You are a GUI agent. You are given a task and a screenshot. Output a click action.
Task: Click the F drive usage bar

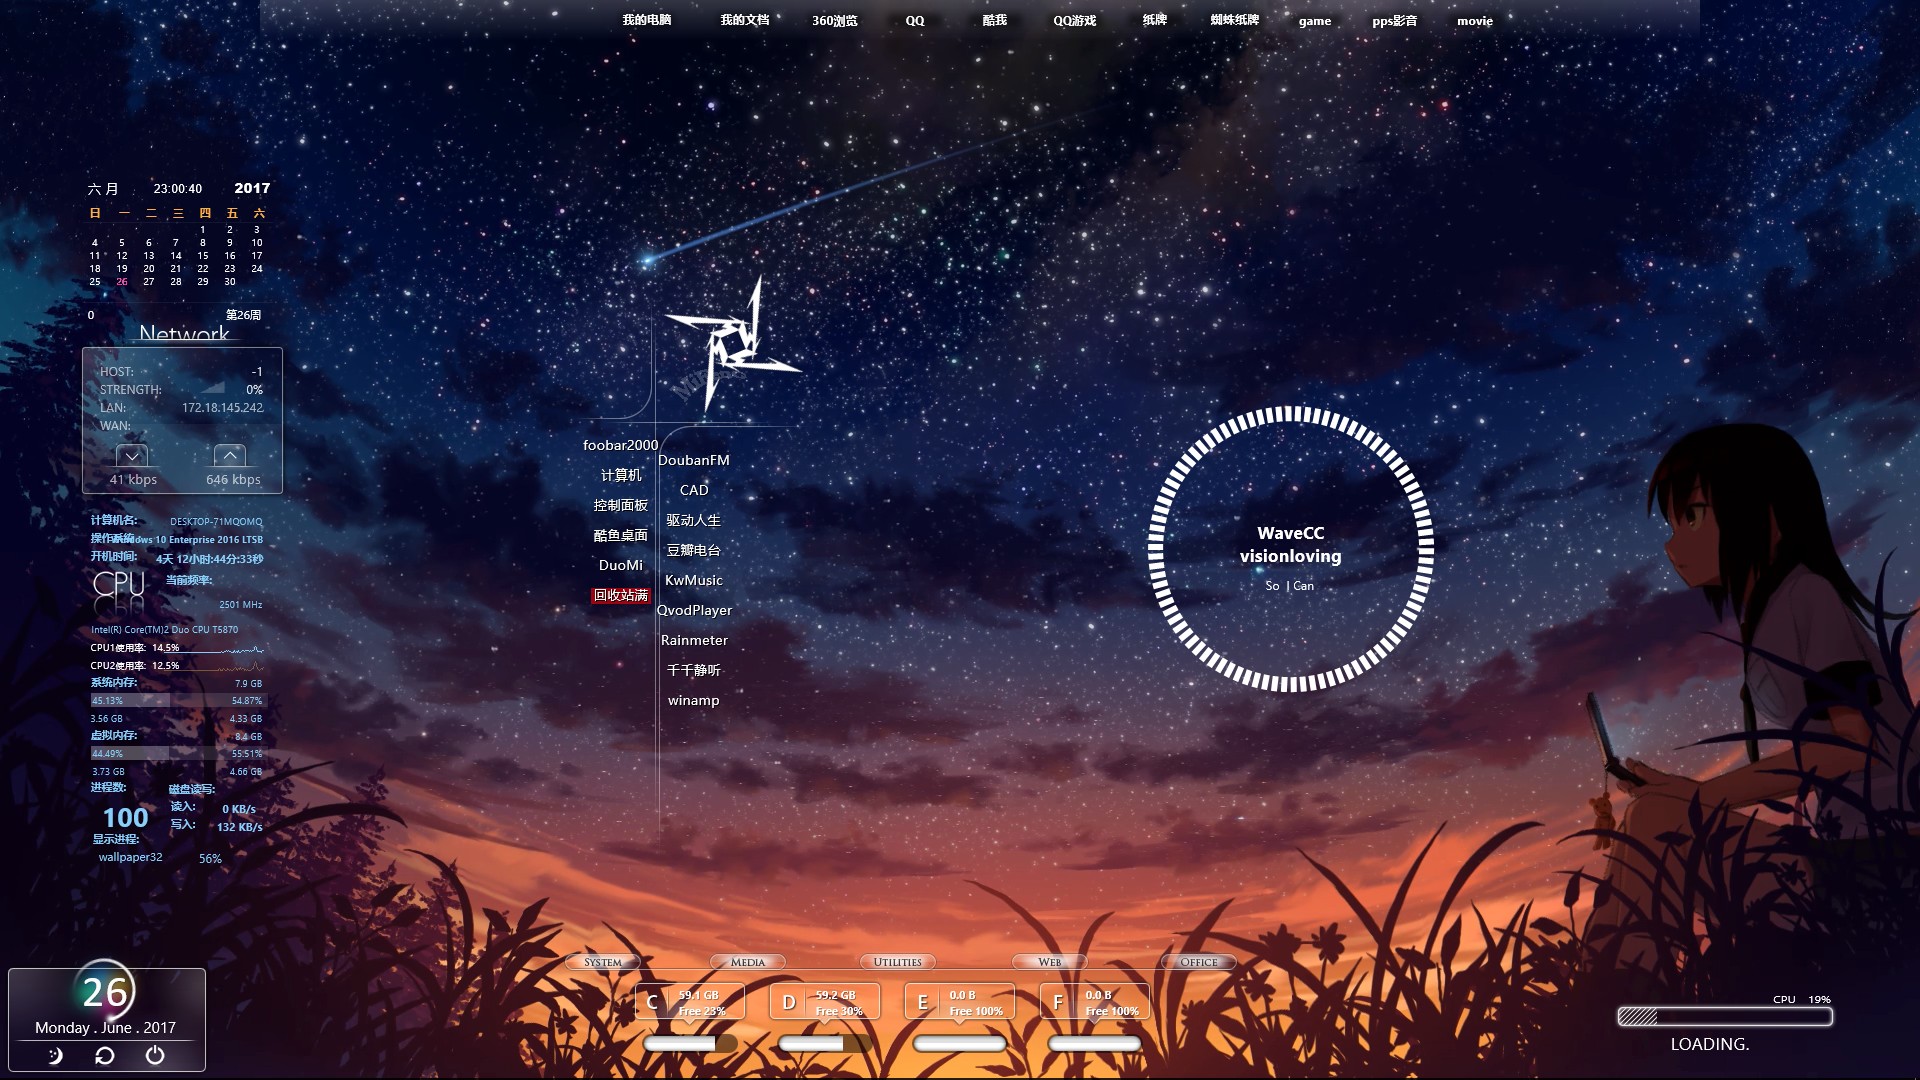click(x=1095, y=1043)
